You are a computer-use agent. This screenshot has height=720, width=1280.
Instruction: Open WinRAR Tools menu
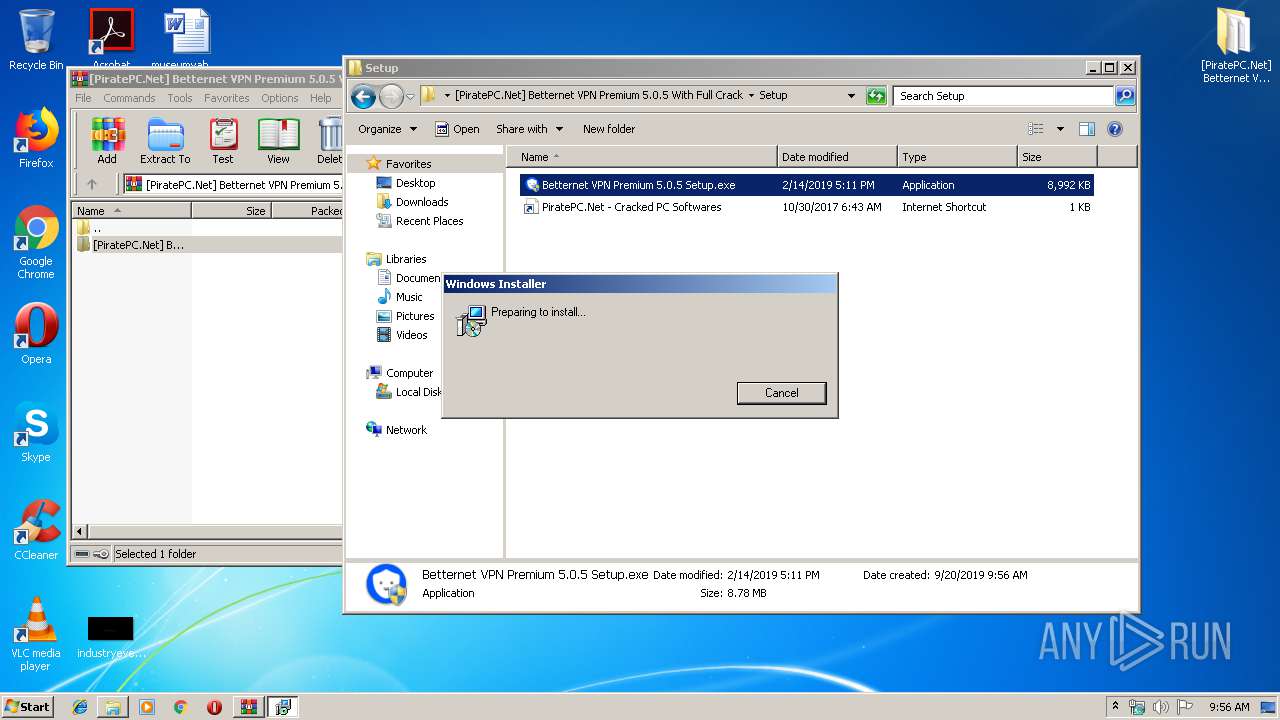coord(180,98)
